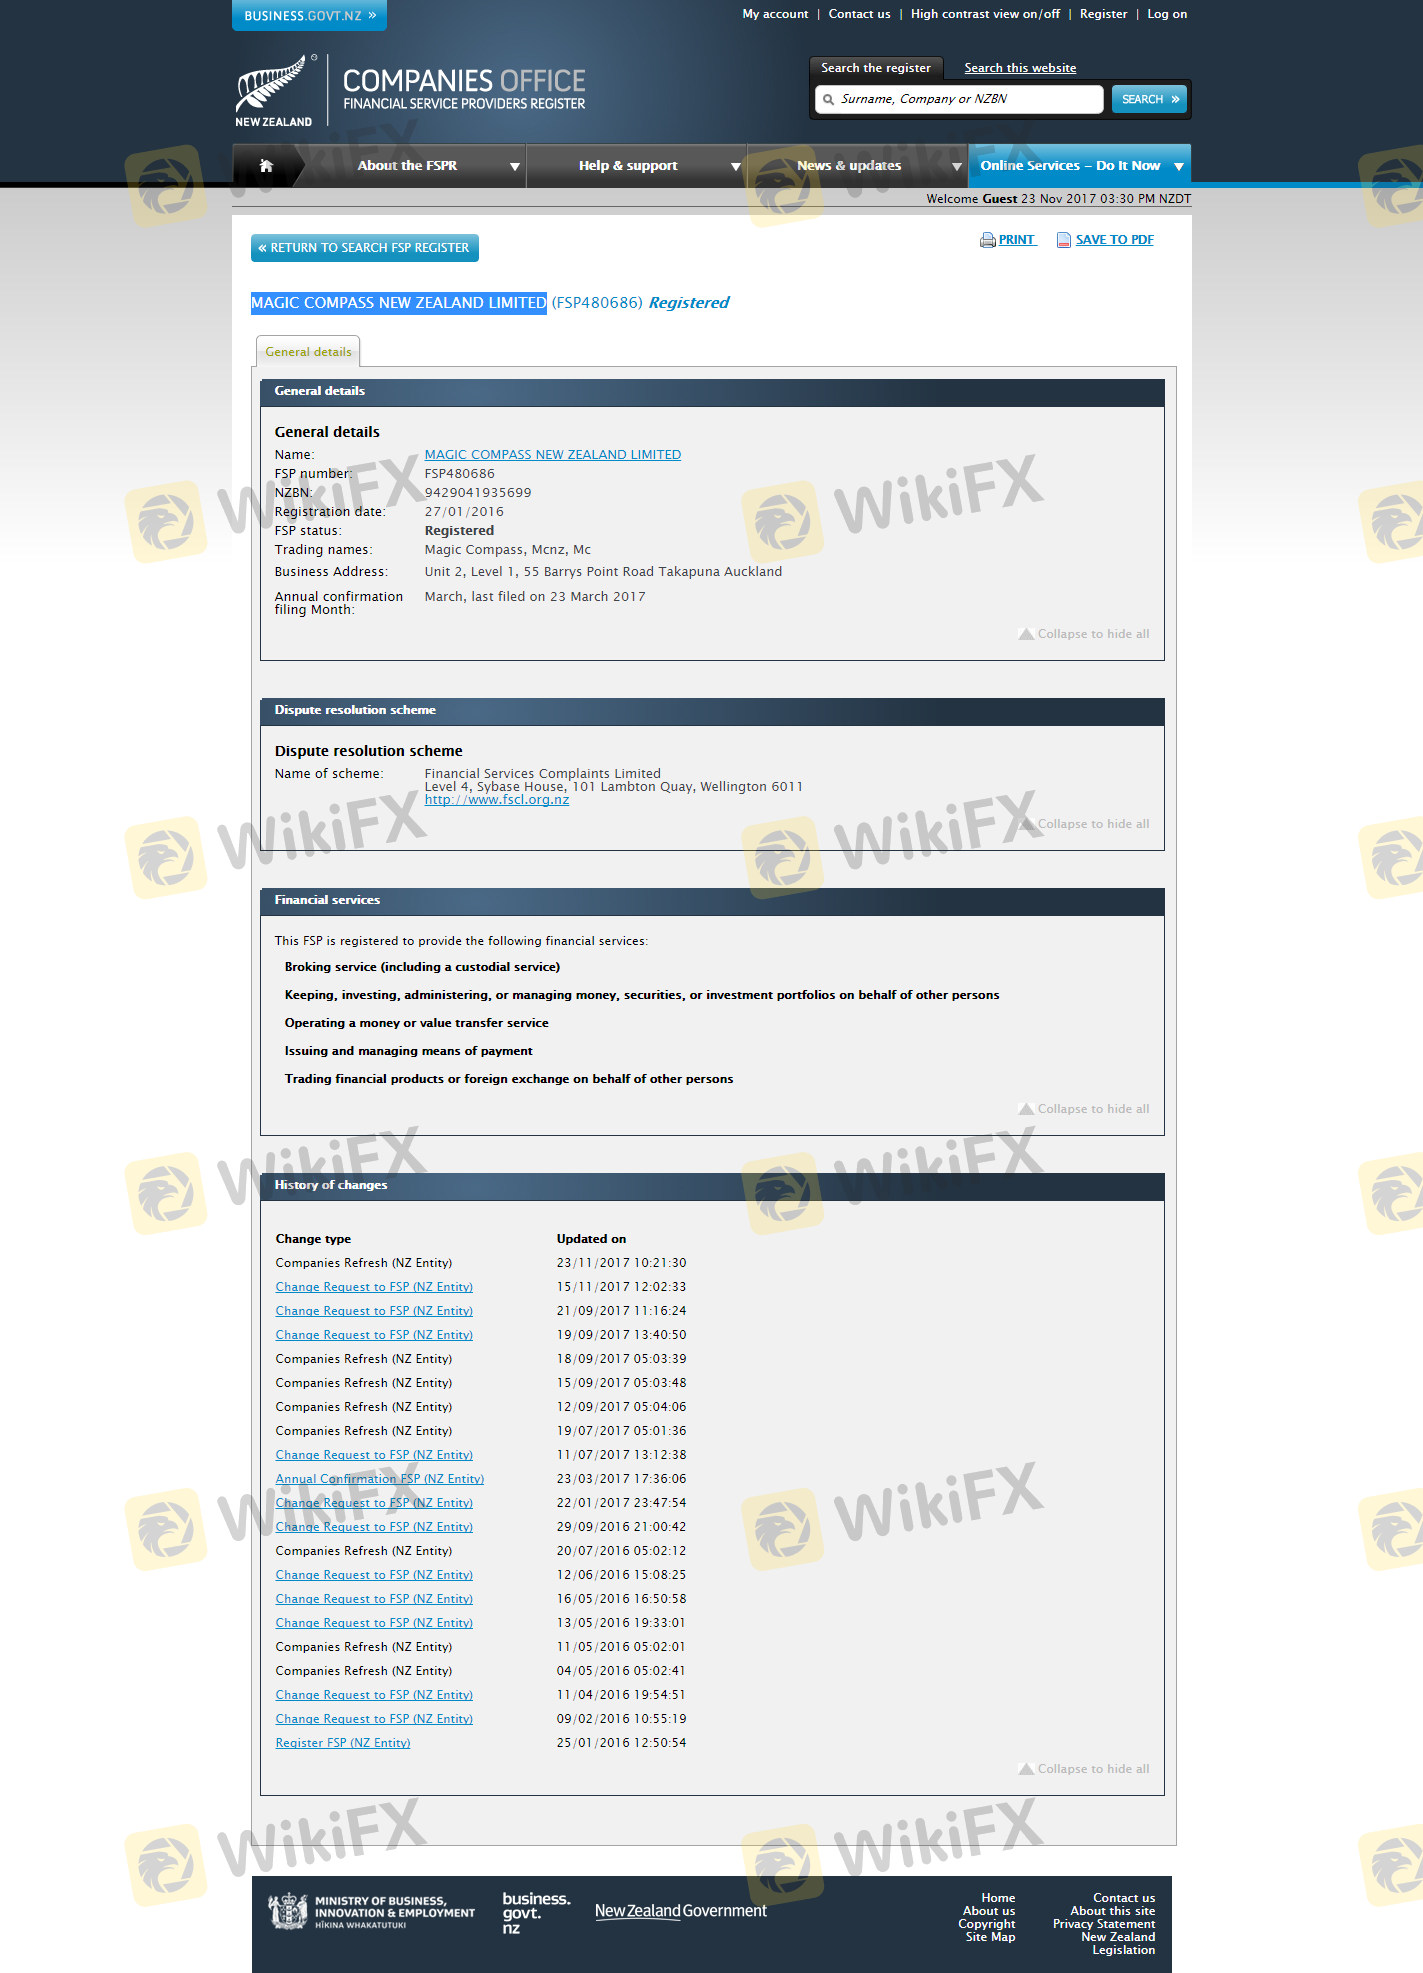Toggle High contrast view on/off
Image resolution: width=1423 pixels, height=1973 pixels.
coord(984,14)
